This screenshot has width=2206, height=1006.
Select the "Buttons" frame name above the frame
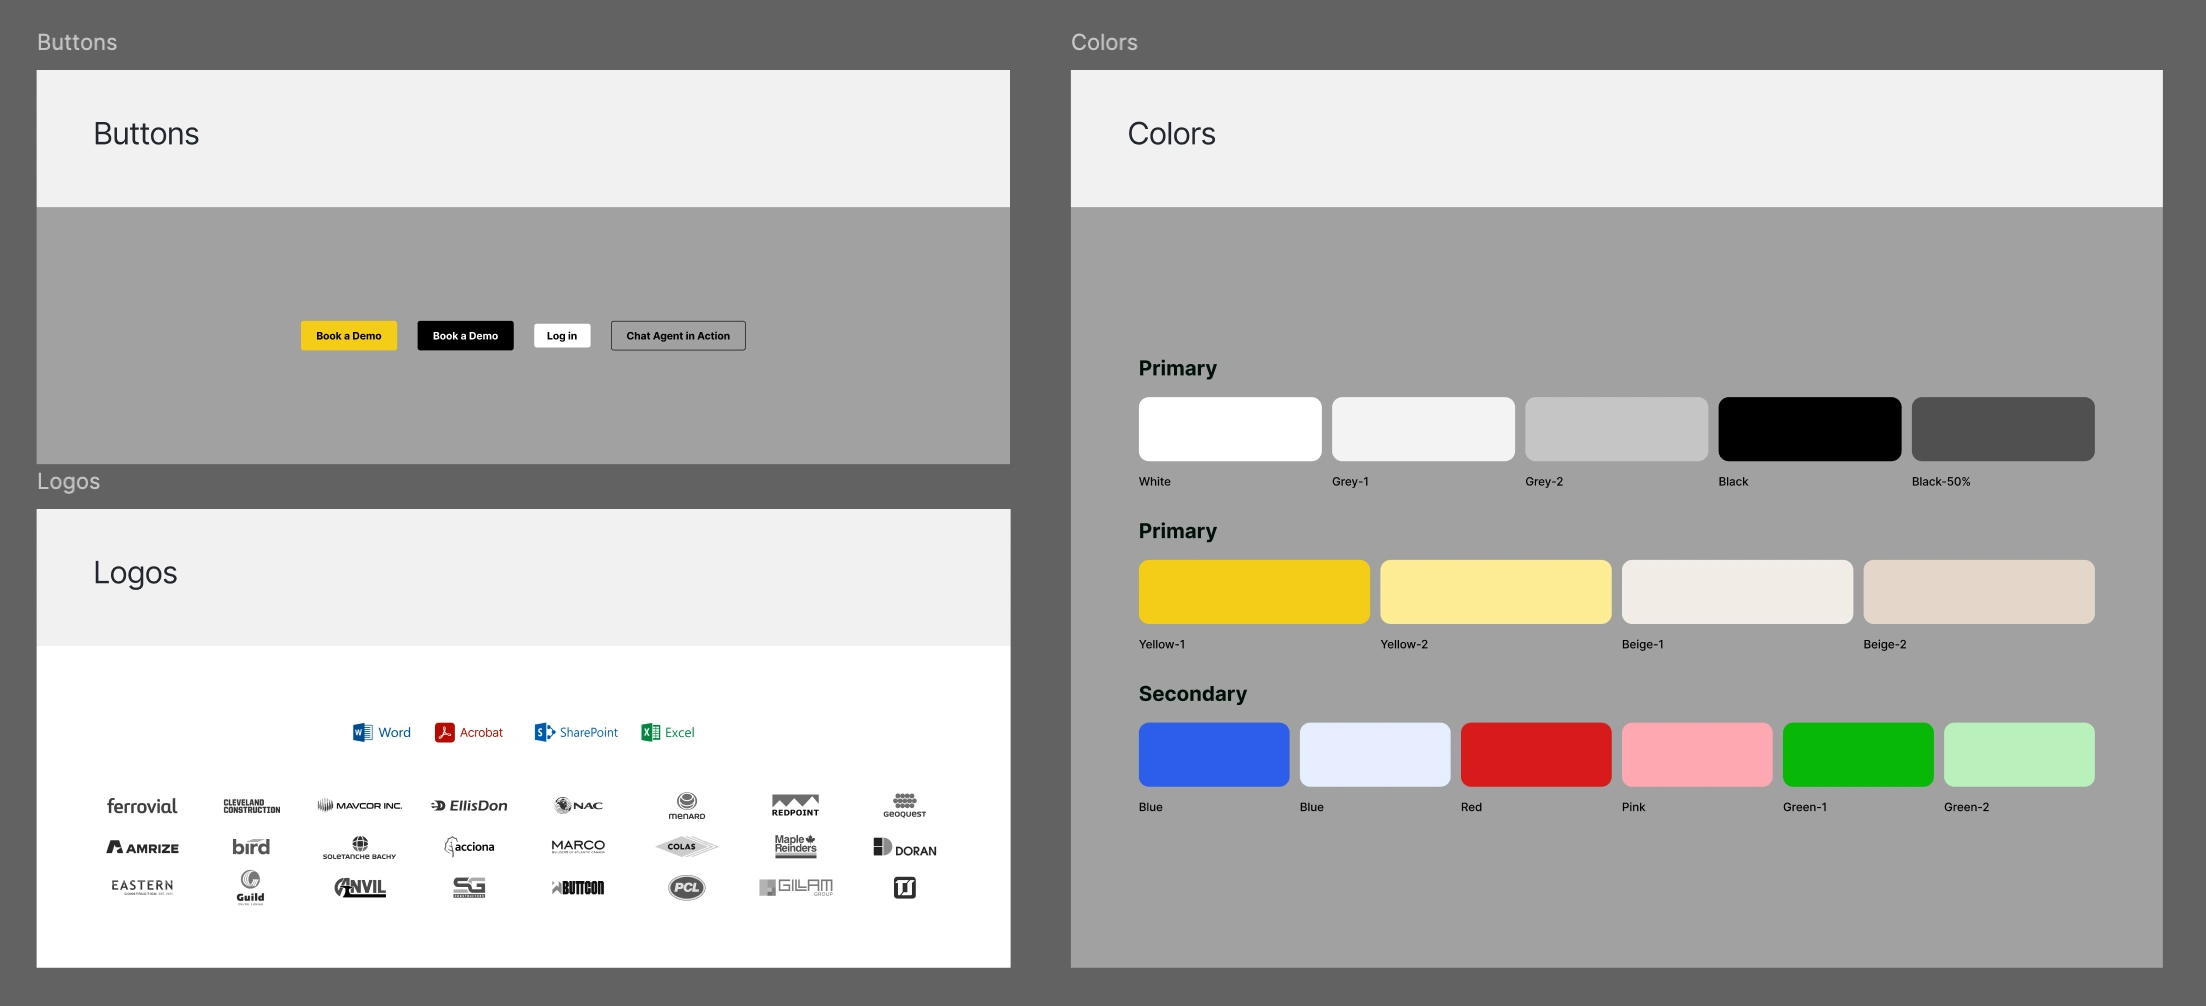coord(77,42)
